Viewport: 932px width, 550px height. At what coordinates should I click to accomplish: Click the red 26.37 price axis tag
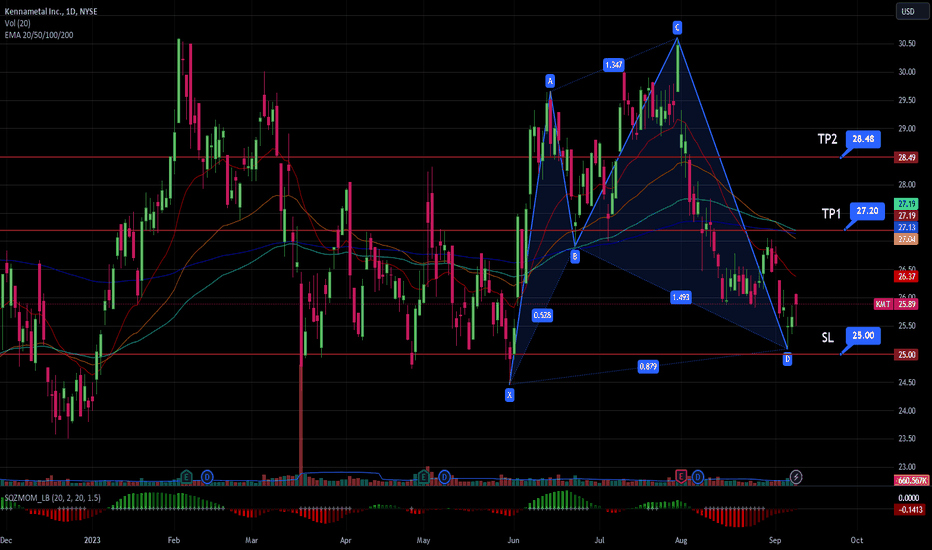(x=906, y=276)
